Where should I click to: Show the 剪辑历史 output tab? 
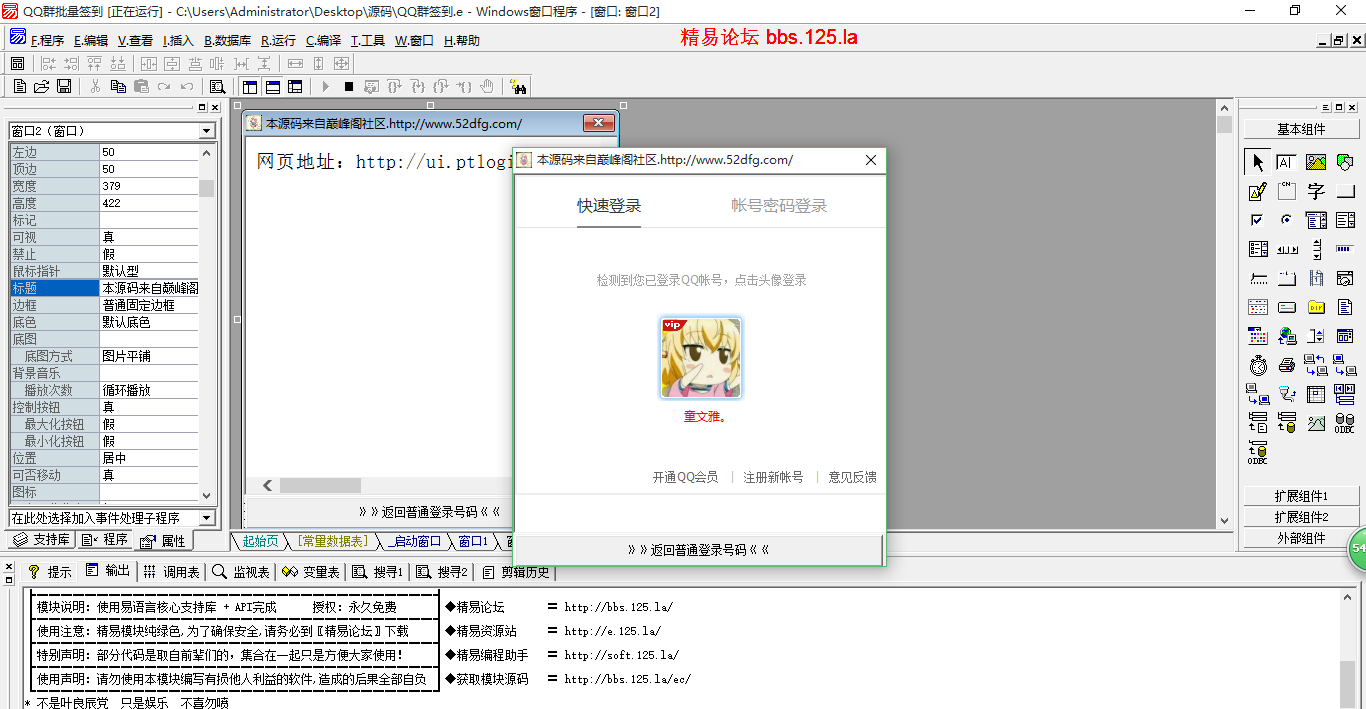coord(516,572)
